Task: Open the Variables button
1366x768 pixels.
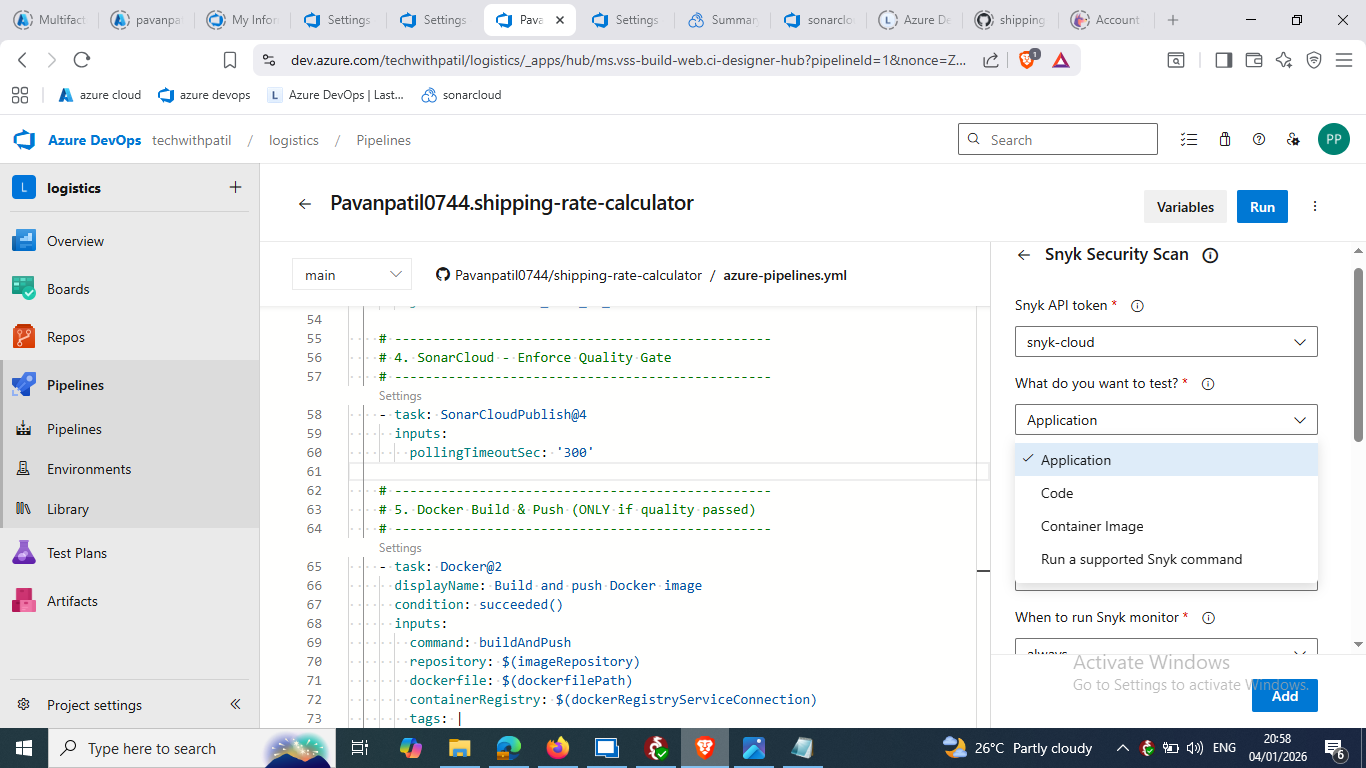Action: (x=1185, y=207)
